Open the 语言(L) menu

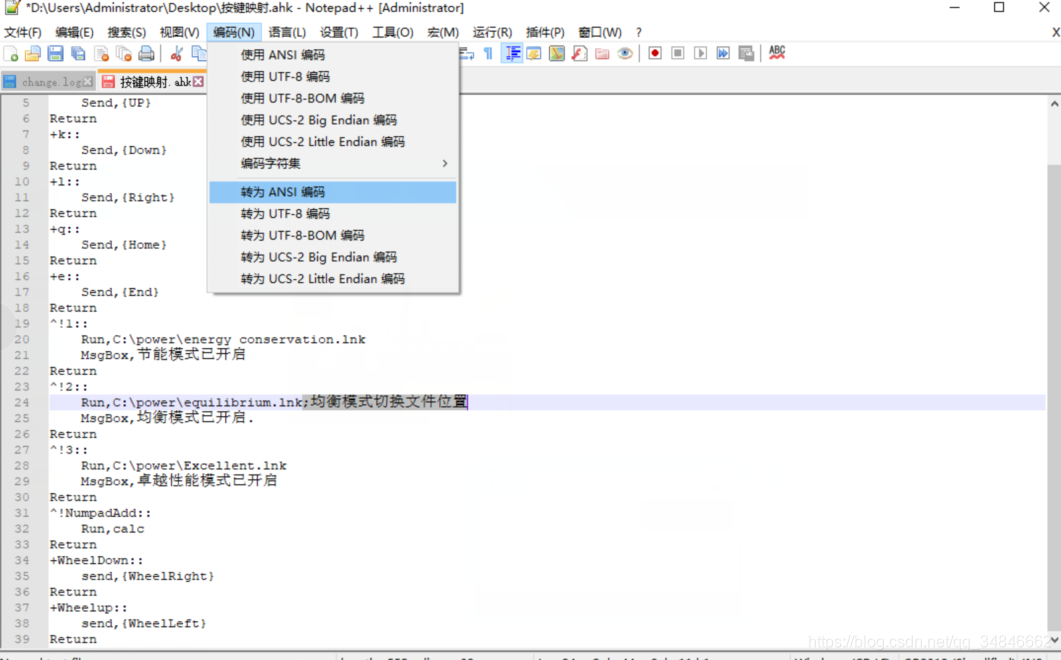(x=287, y=32)
